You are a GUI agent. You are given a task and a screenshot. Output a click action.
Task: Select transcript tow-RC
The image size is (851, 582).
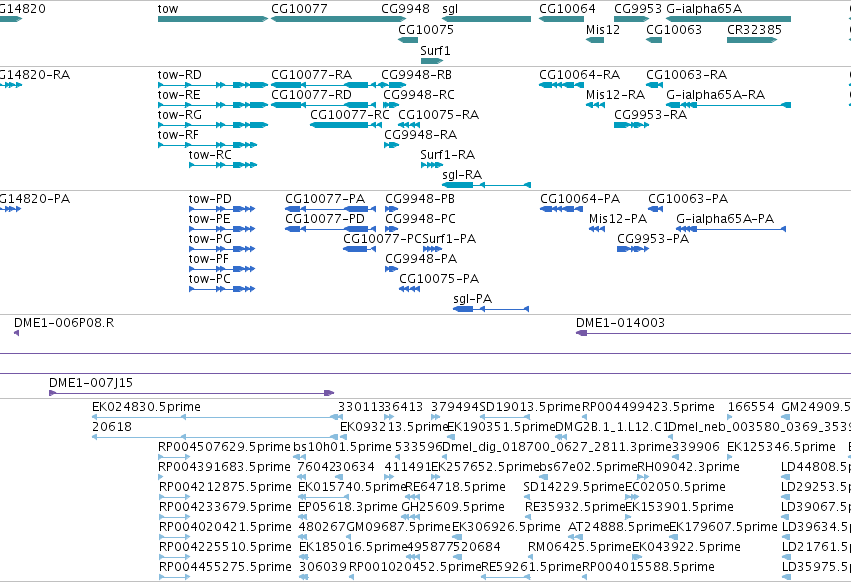223,165
